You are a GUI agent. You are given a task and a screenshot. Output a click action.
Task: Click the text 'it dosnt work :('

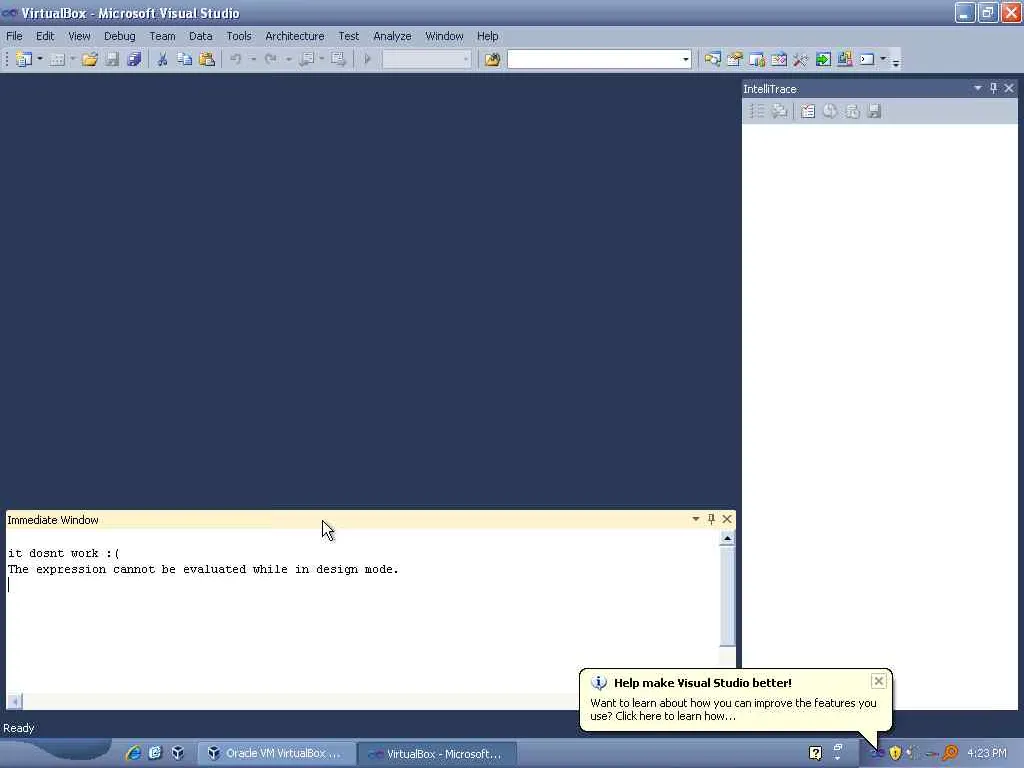(x=63, y=553)
